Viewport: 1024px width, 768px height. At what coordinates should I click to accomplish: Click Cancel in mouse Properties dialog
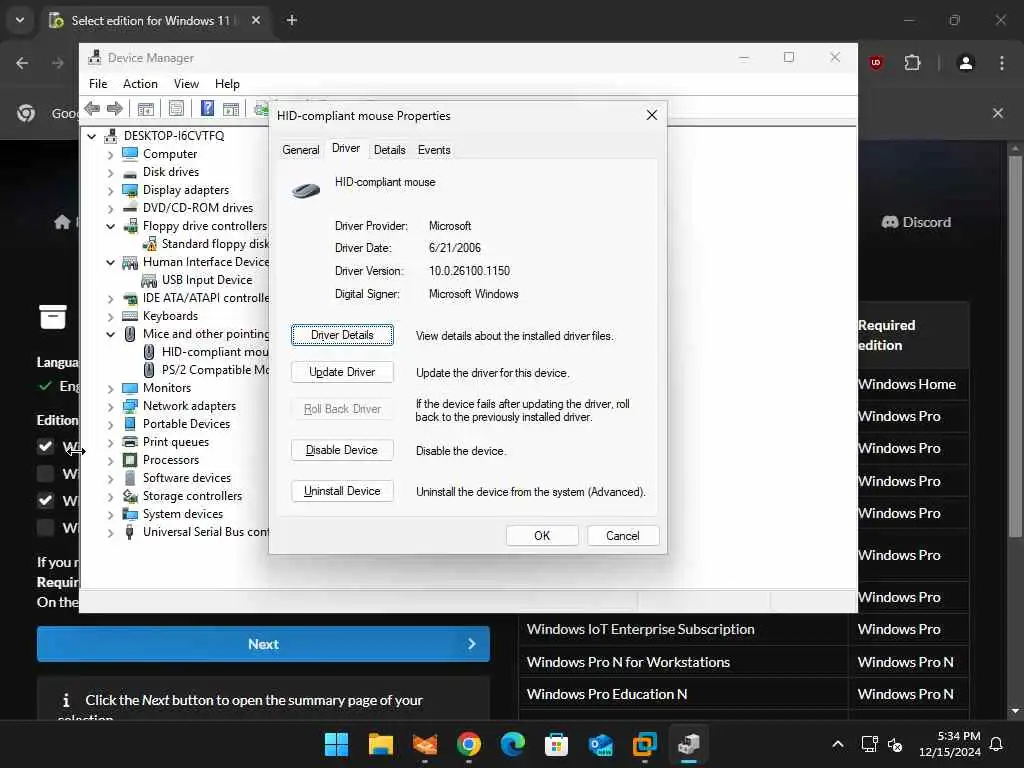point(623,536)
